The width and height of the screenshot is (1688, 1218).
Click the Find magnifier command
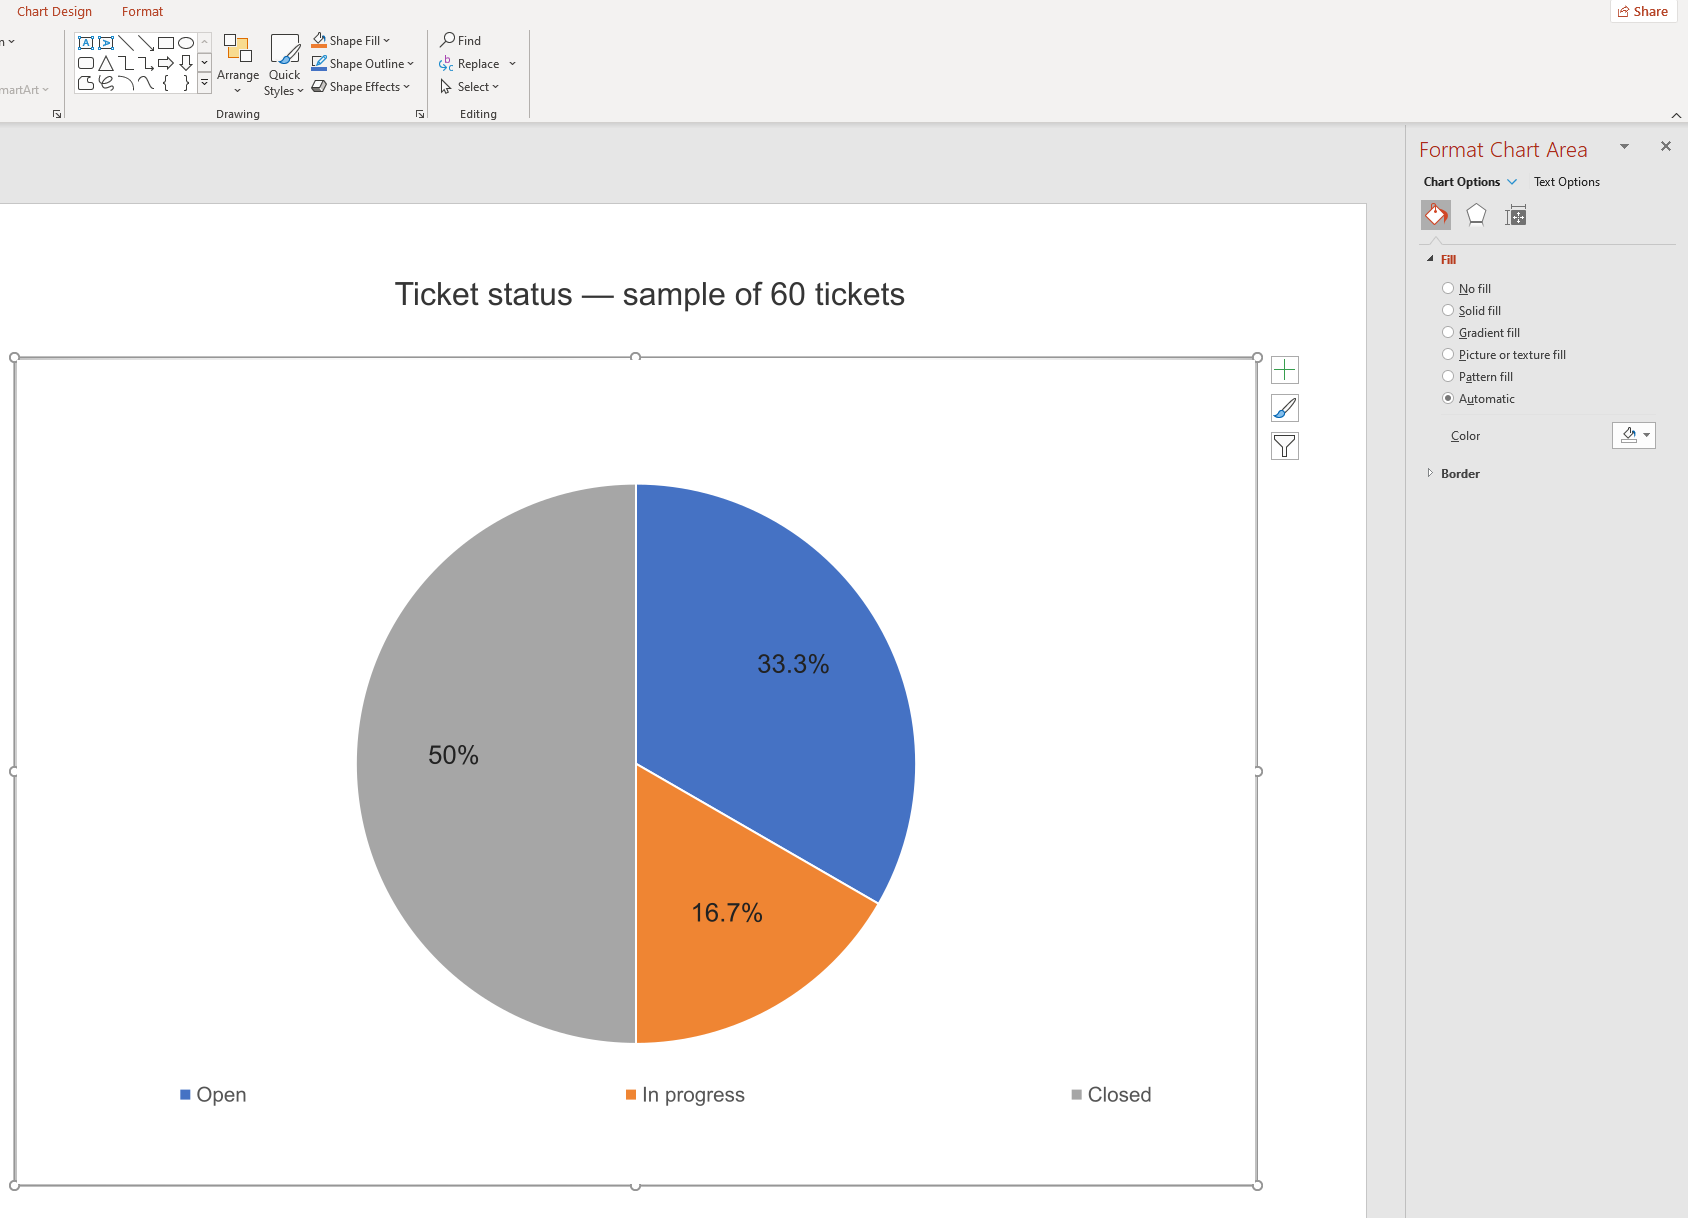coord(461,40)
